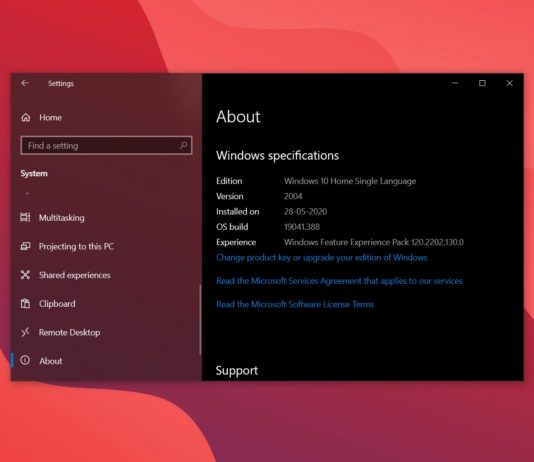This screenshot has width=534, height=462.
Task: Close the Settings window
Action: click(509, 83)
